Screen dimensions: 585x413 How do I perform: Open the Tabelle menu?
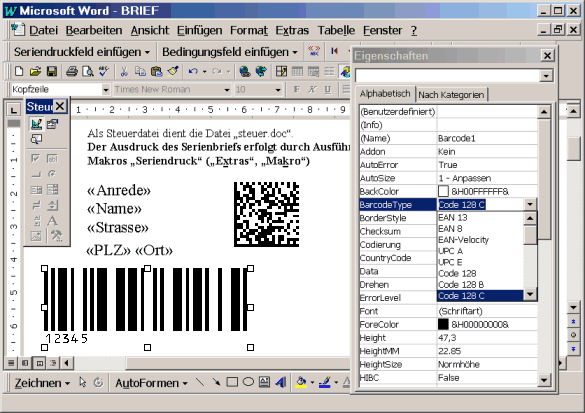coord(336,30)
